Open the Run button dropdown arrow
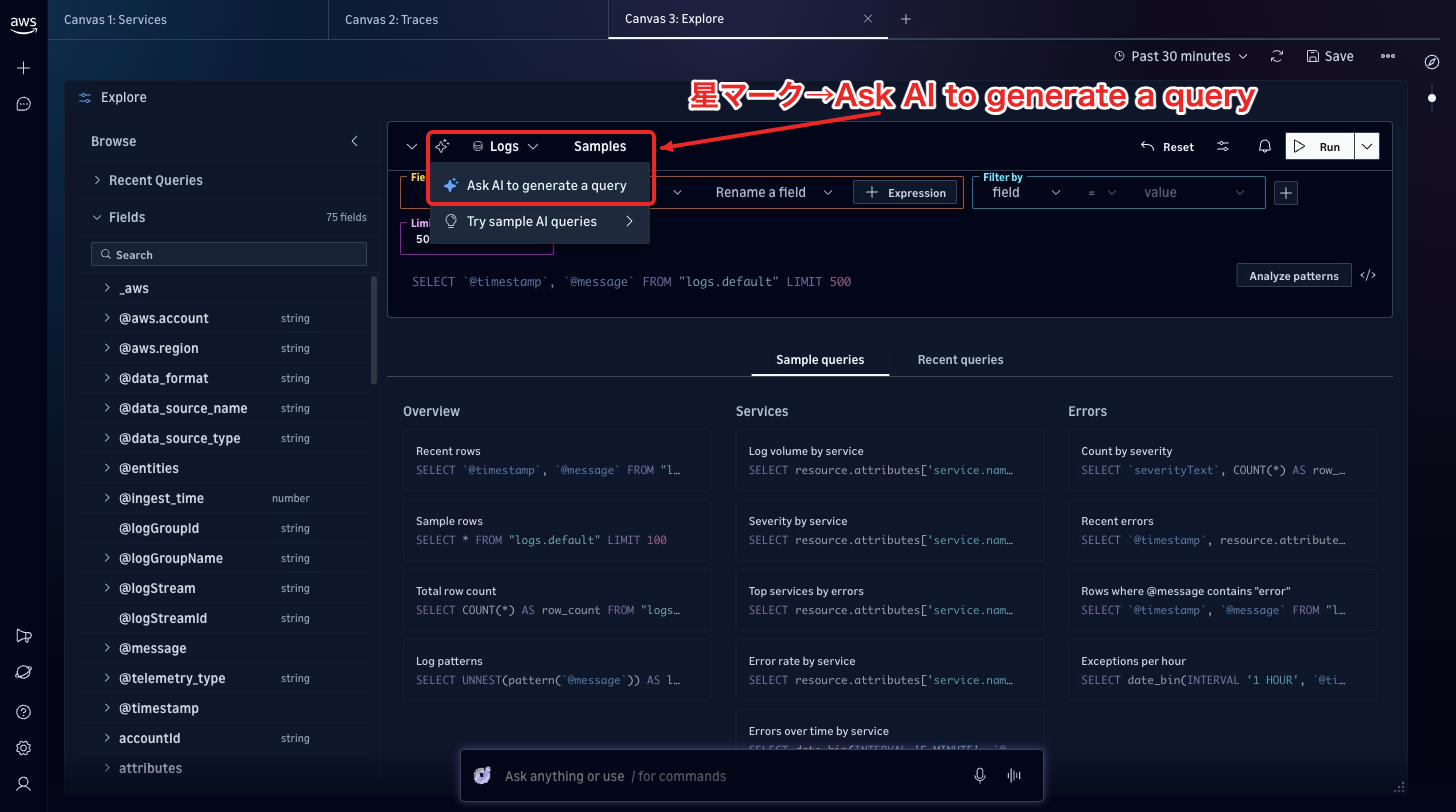The width and height of the screenshot is (1456, 812). 1367,146
